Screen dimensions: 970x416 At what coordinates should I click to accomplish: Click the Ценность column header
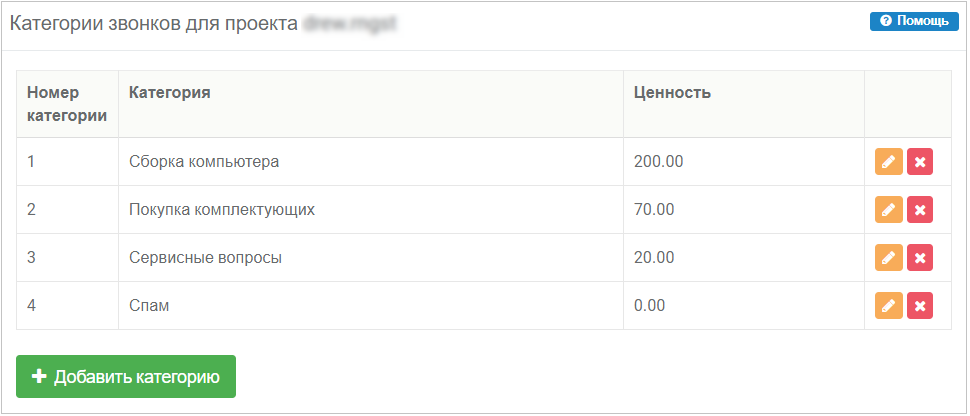coord(672,93)
